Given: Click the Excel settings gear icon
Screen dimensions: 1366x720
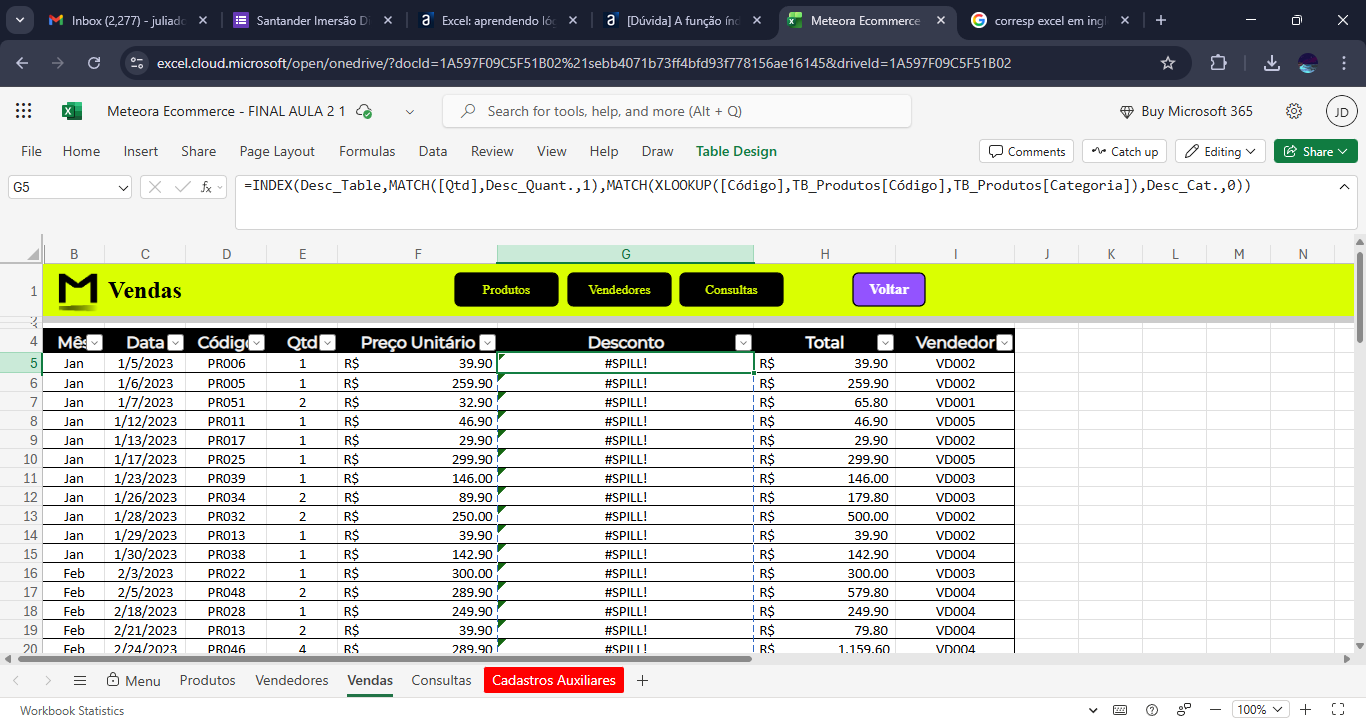Looking at the screenshot, I should [1294, 111].
